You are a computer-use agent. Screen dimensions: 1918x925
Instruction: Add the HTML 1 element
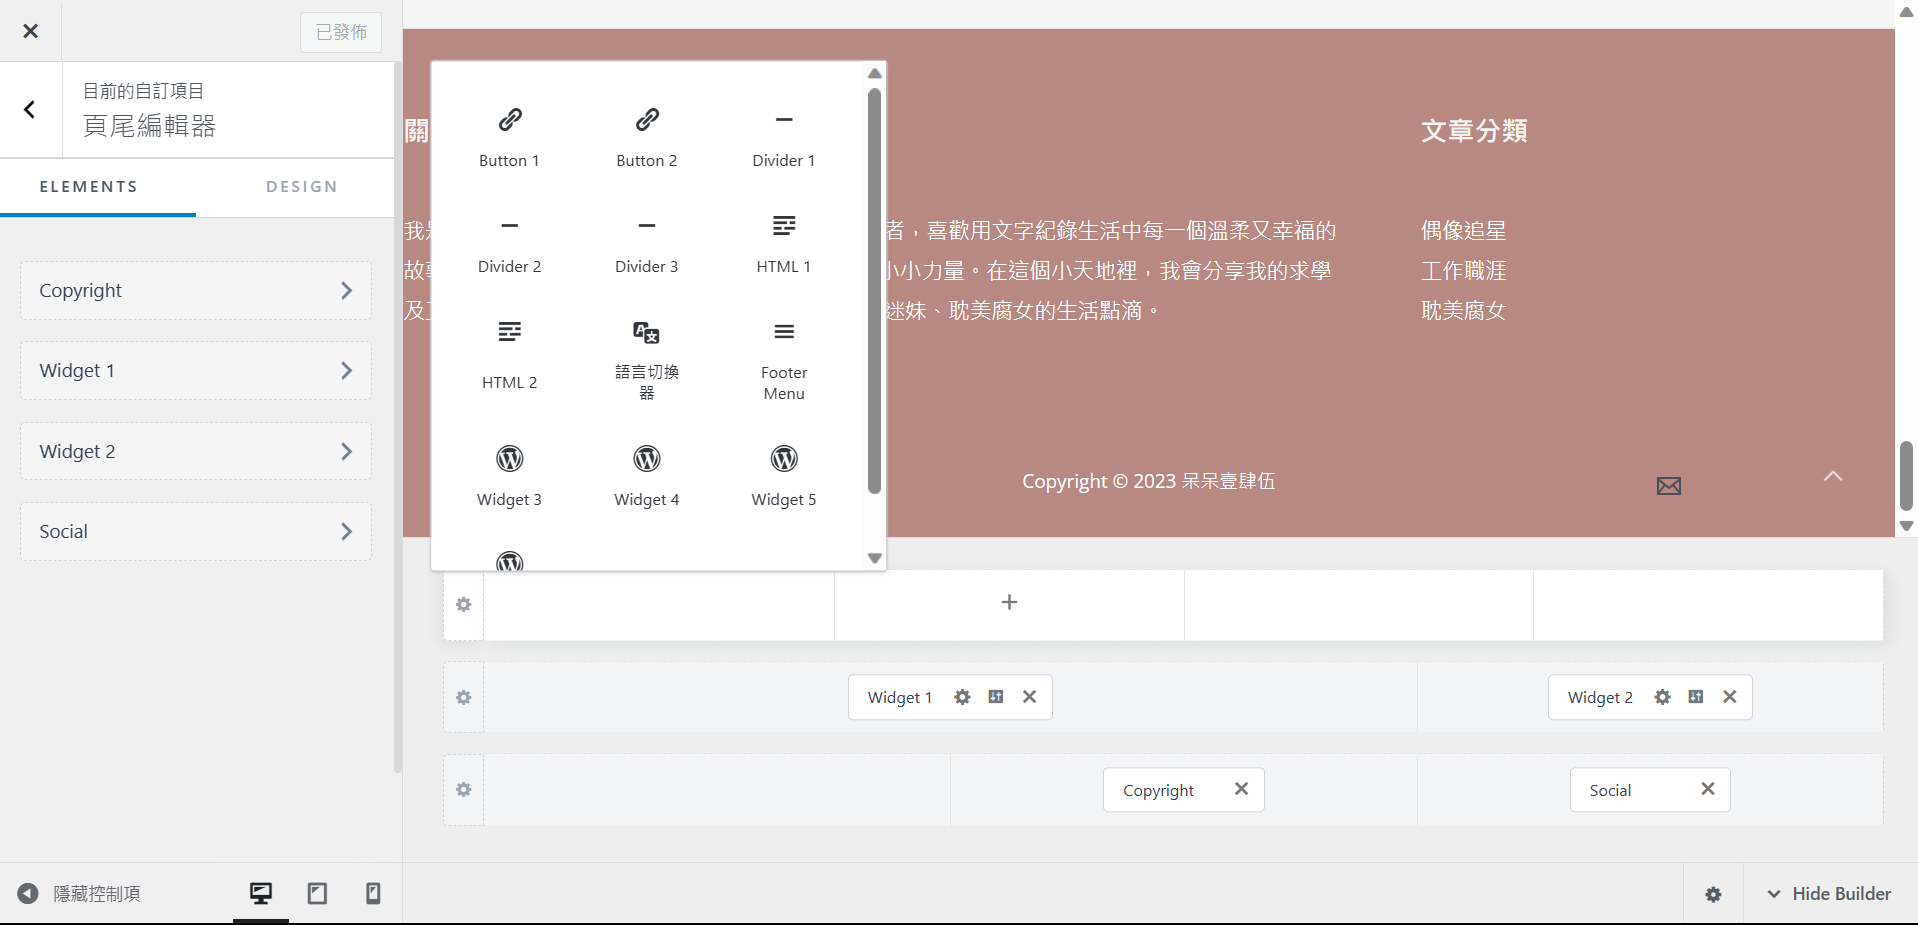[783, 244]
